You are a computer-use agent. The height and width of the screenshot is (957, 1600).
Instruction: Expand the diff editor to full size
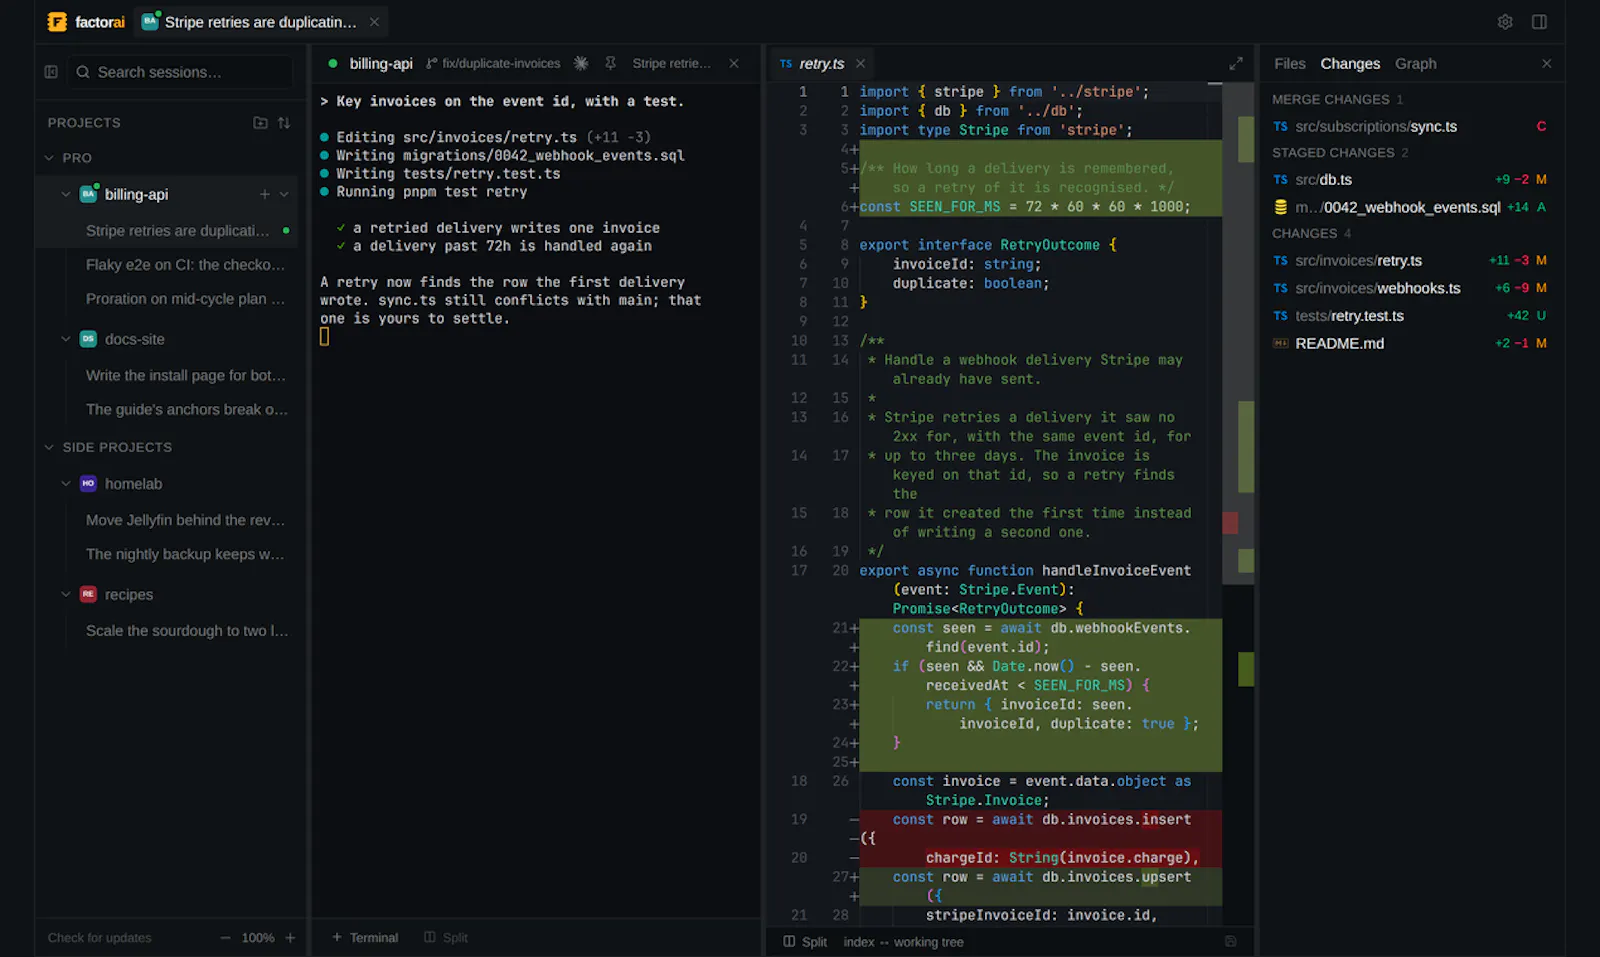coord(1236,63)
